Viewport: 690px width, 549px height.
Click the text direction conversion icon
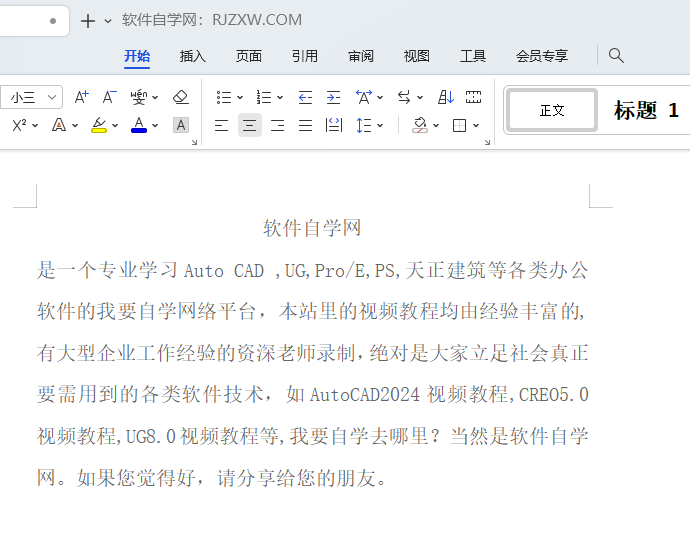(x=404, y=97)
